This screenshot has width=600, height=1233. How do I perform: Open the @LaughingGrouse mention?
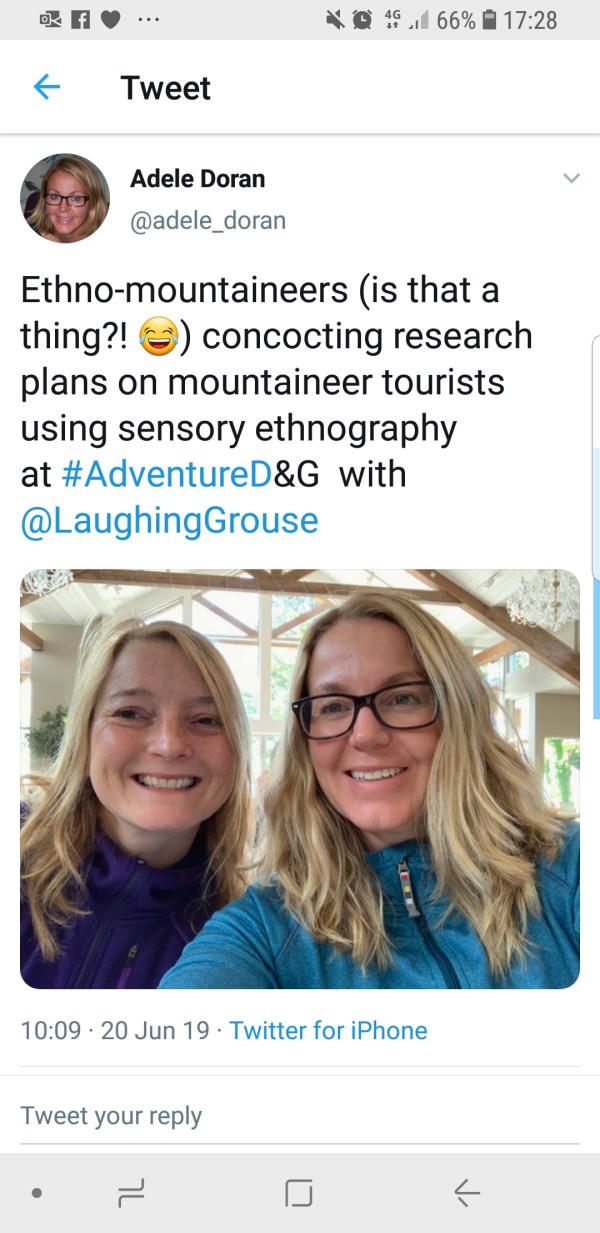coord(170,520)
